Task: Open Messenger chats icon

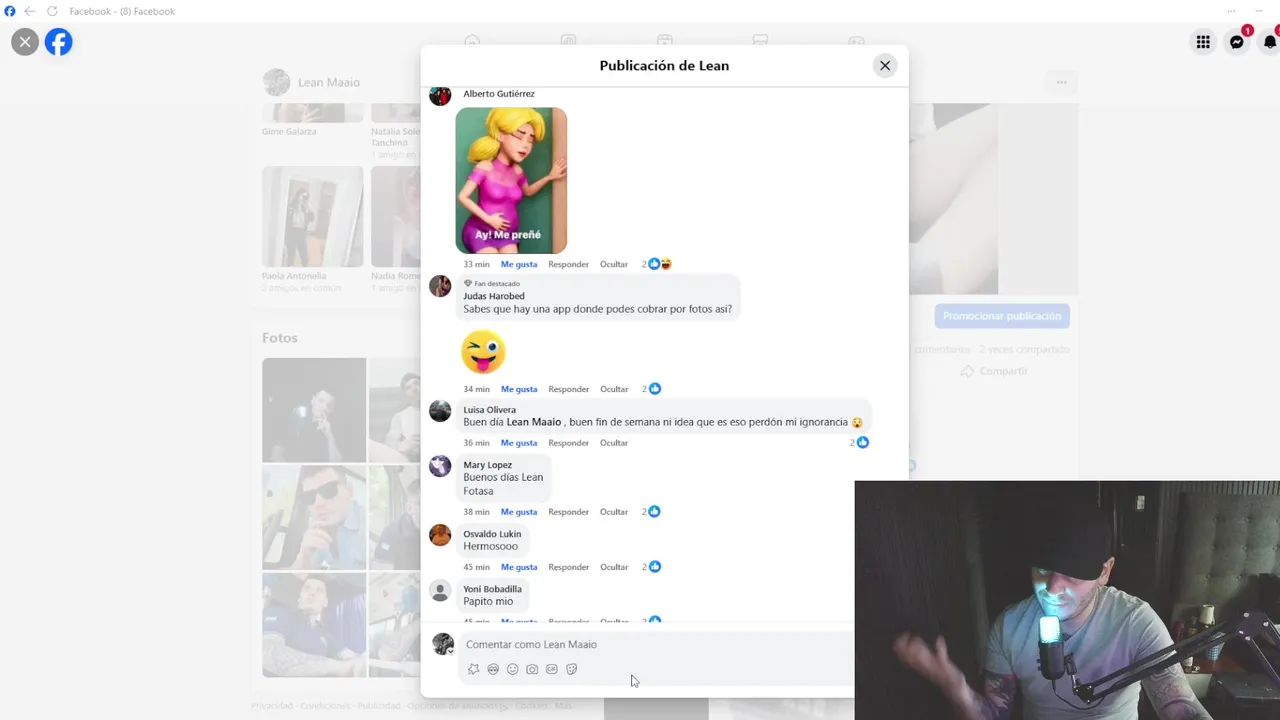Action: pos(1237,42)
